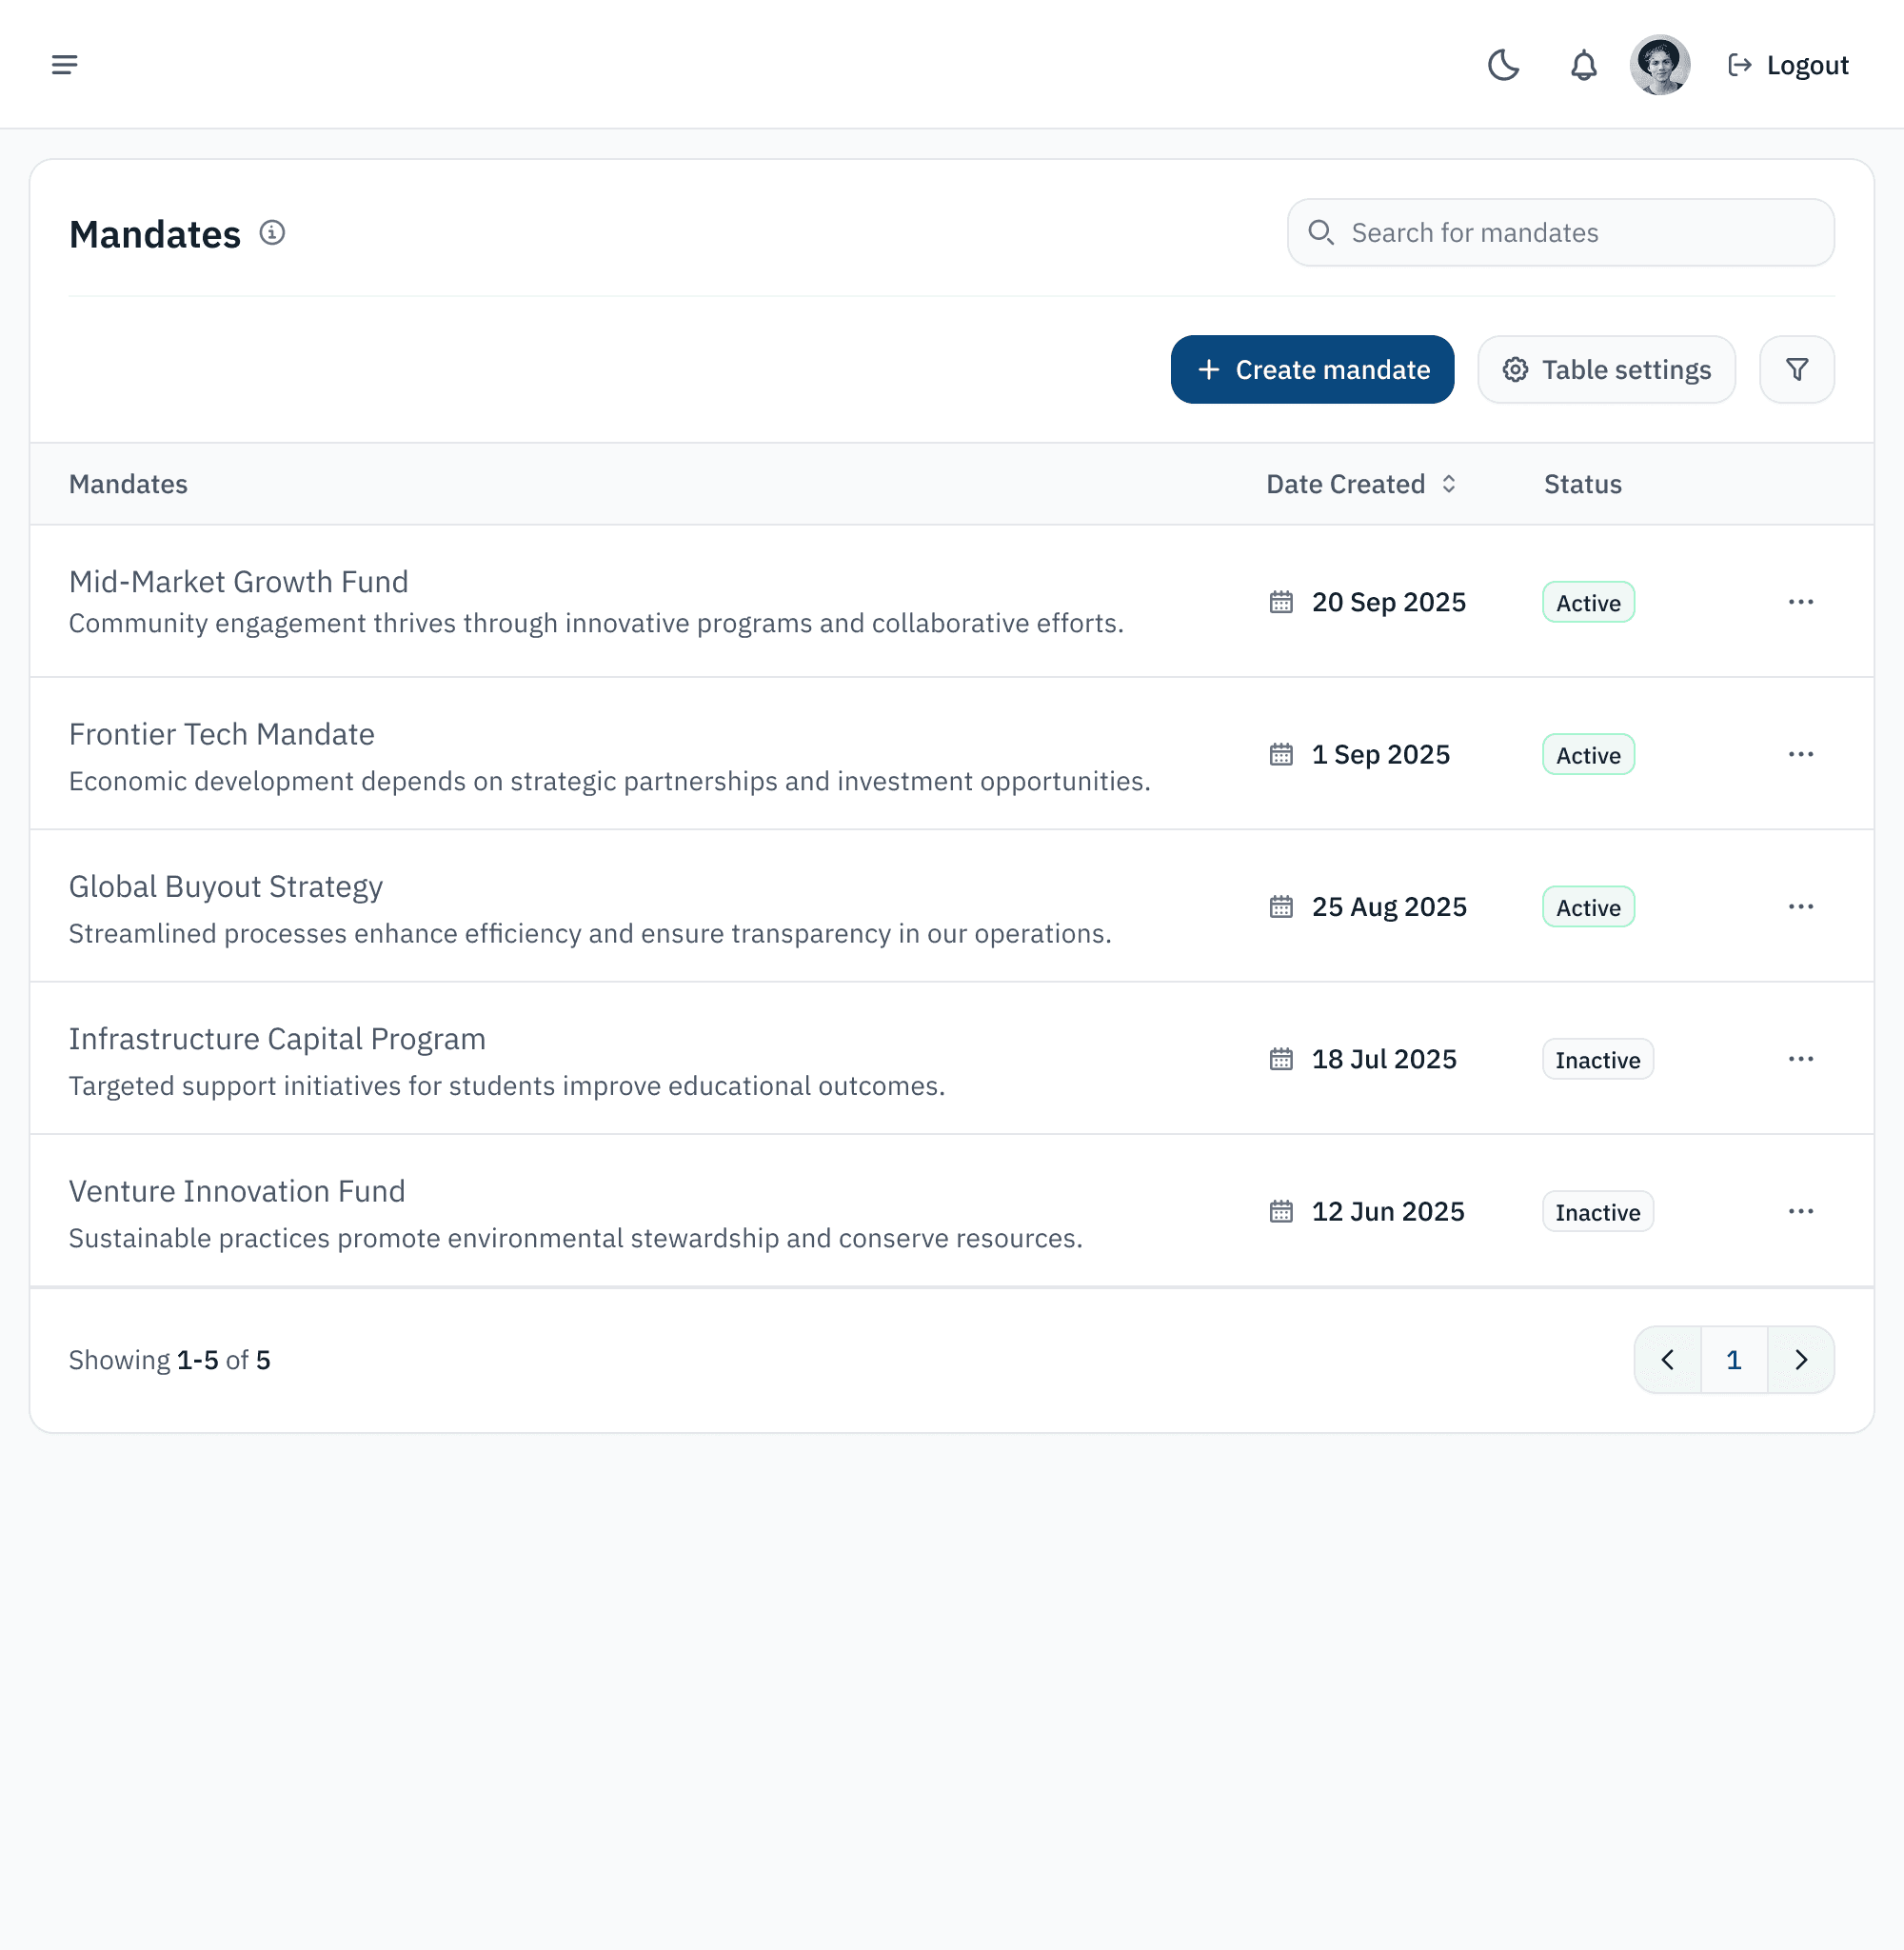Click the profile avatar image
Screen dimensions: 1904x1950
[1660, 64]
